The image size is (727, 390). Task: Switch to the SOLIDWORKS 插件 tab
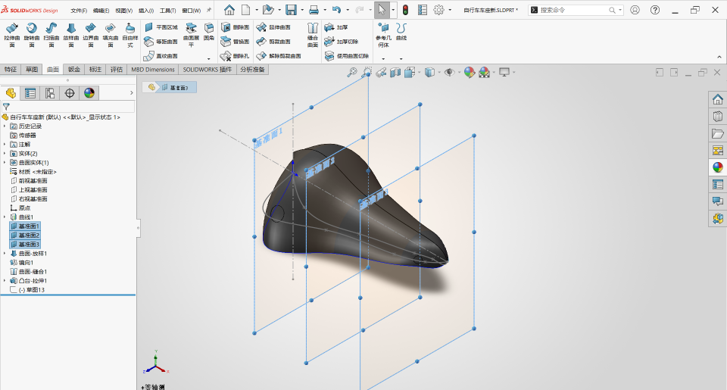tap(207, 70)
